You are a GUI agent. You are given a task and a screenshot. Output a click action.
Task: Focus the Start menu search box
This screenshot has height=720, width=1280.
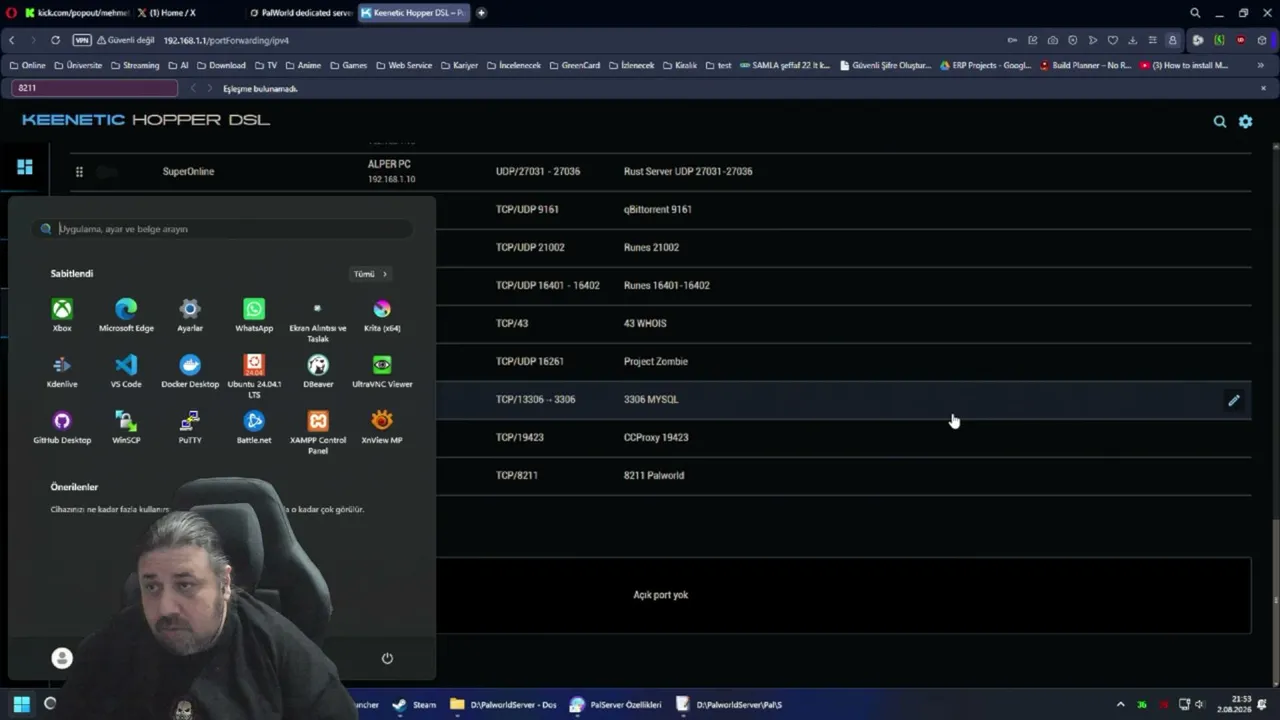[x=222, y=229]
